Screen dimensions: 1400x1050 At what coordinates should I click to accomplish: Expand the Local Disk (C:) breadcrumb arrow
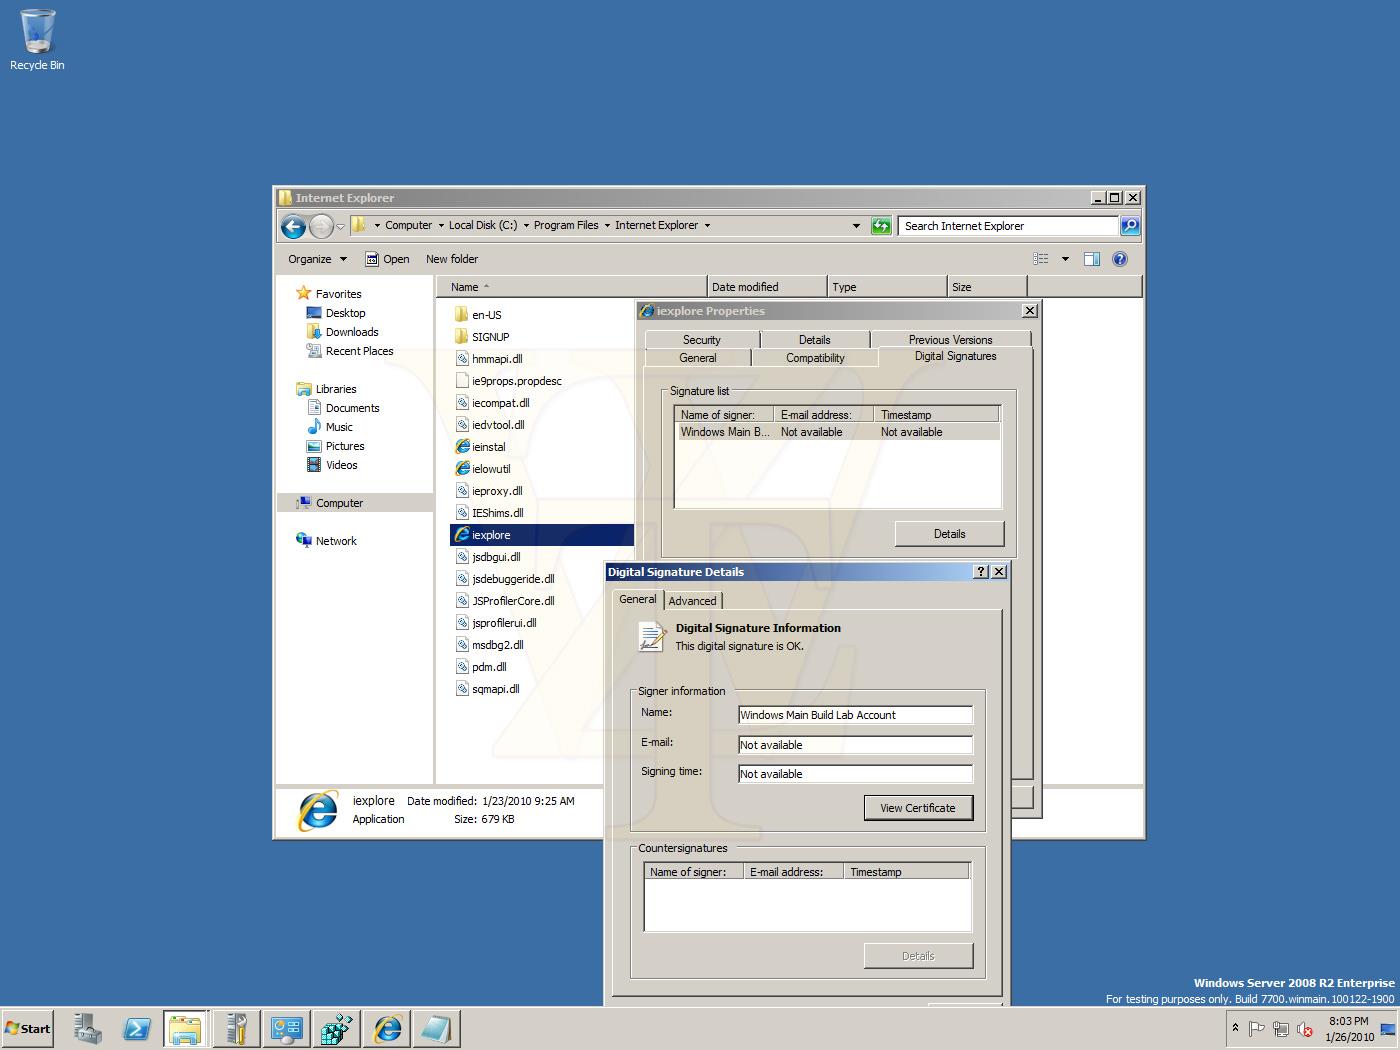point(526,226)
